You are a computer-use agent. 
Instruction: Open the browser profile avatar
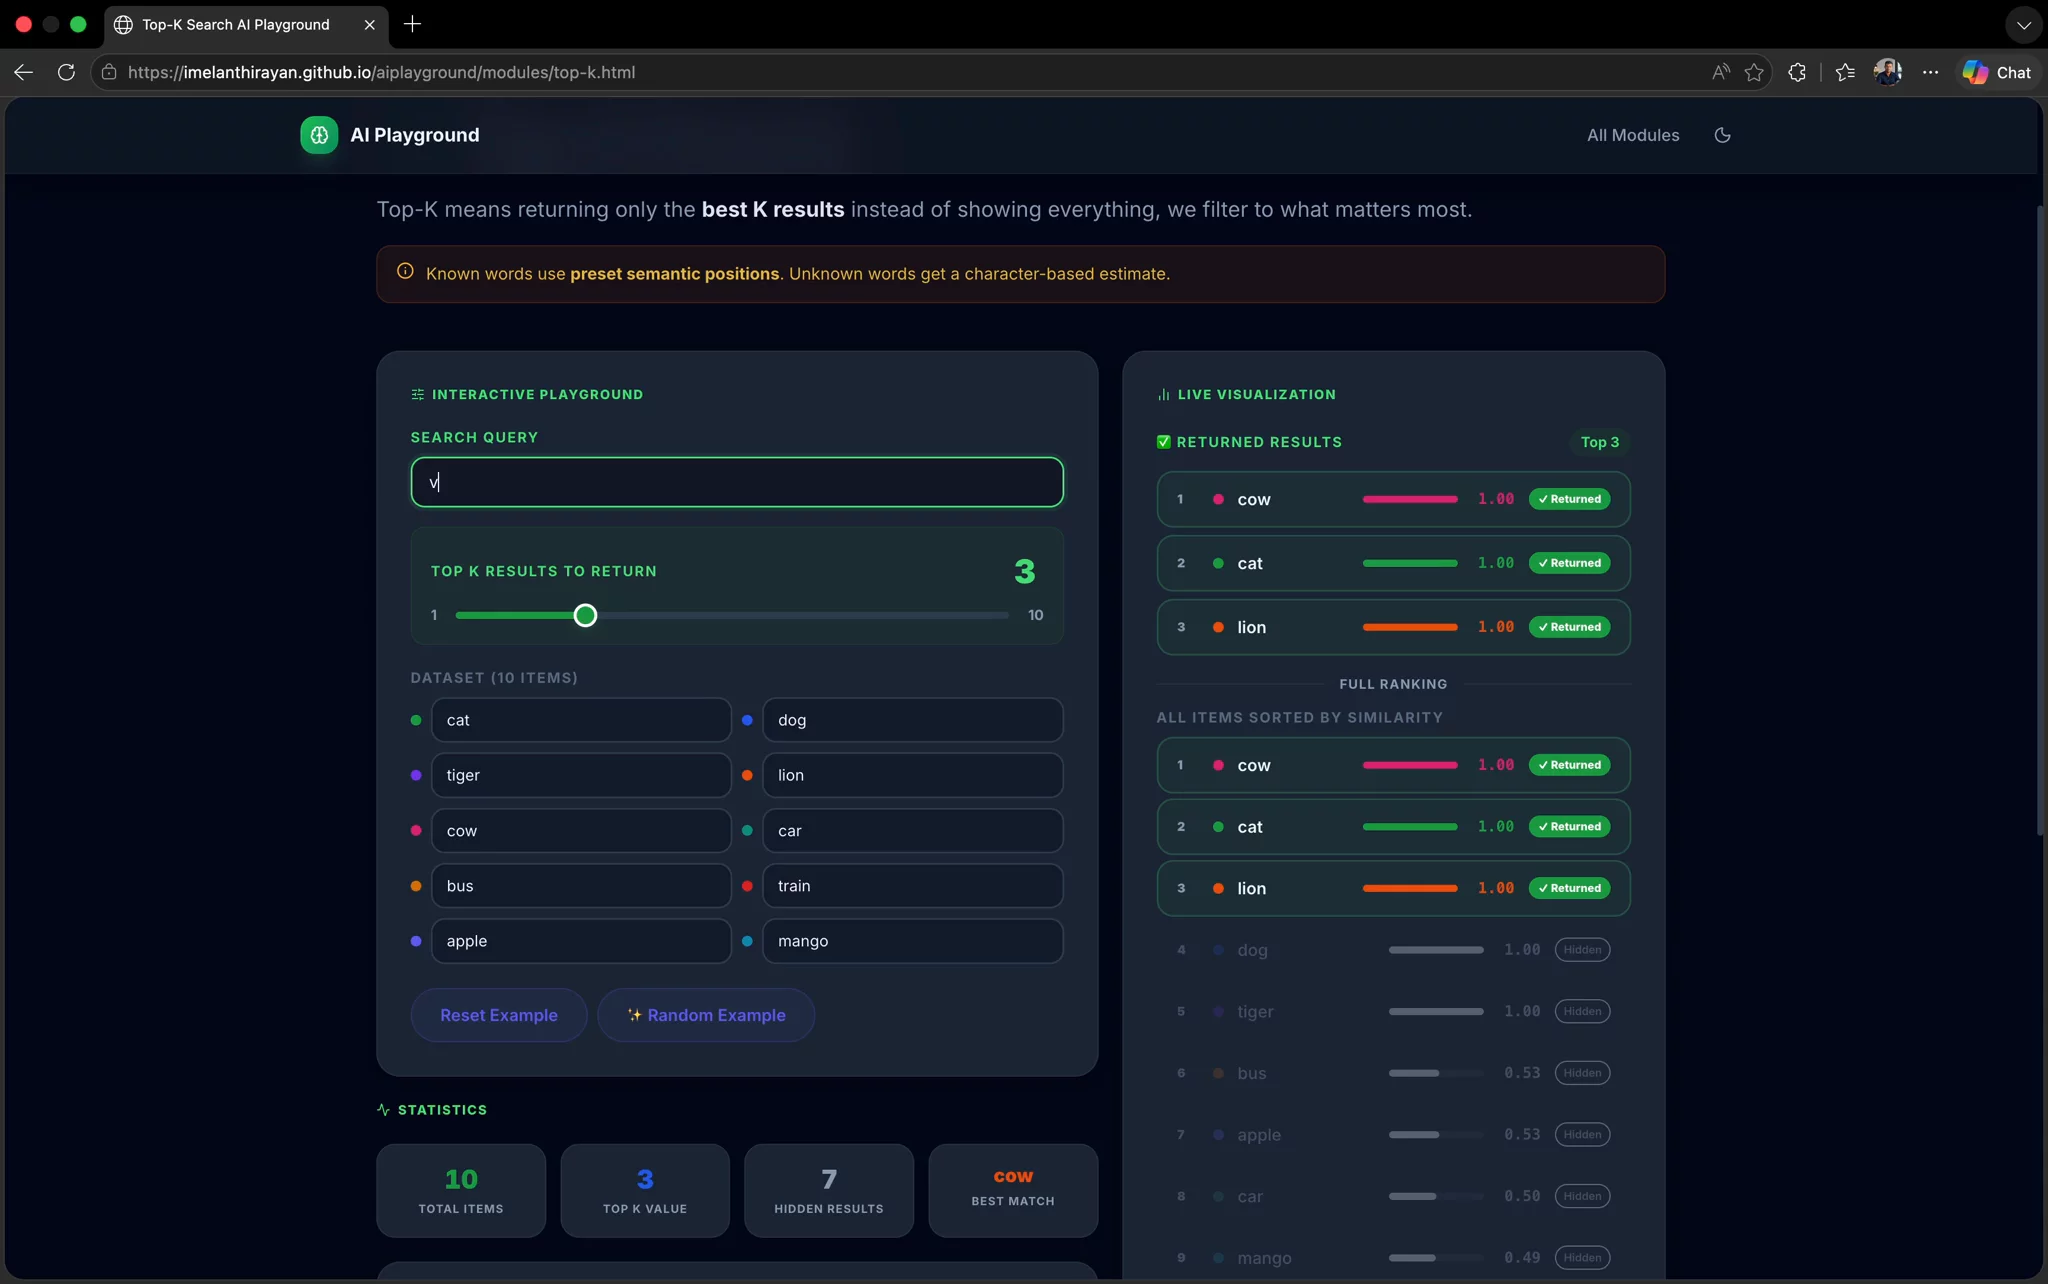click(x=1887, y=72)
